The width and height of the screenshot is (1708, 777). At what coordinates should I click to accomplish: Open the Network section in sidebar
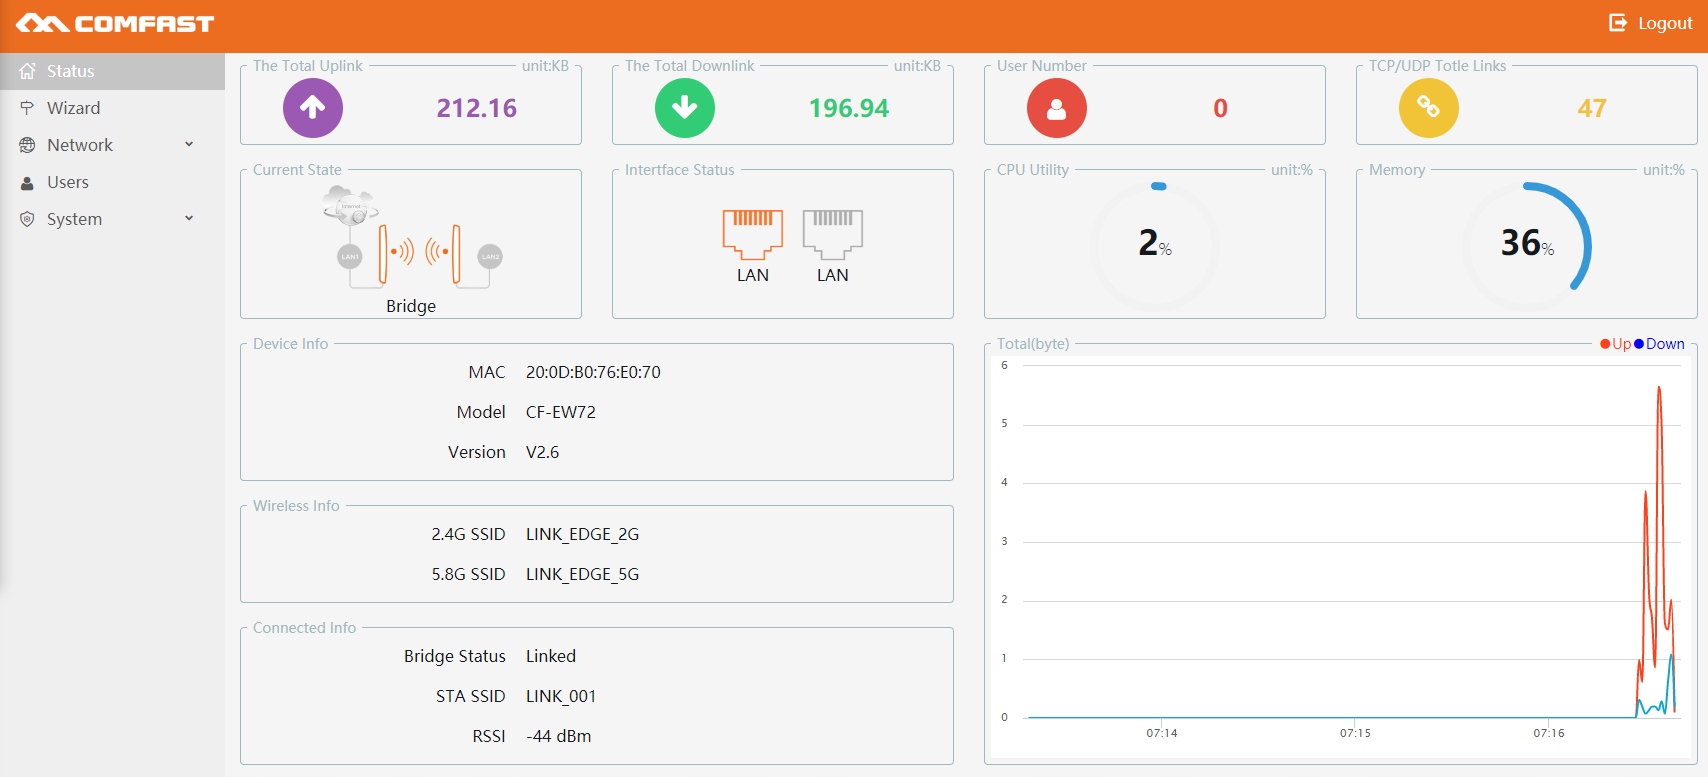pyautogui.click(x=80, y=145)
